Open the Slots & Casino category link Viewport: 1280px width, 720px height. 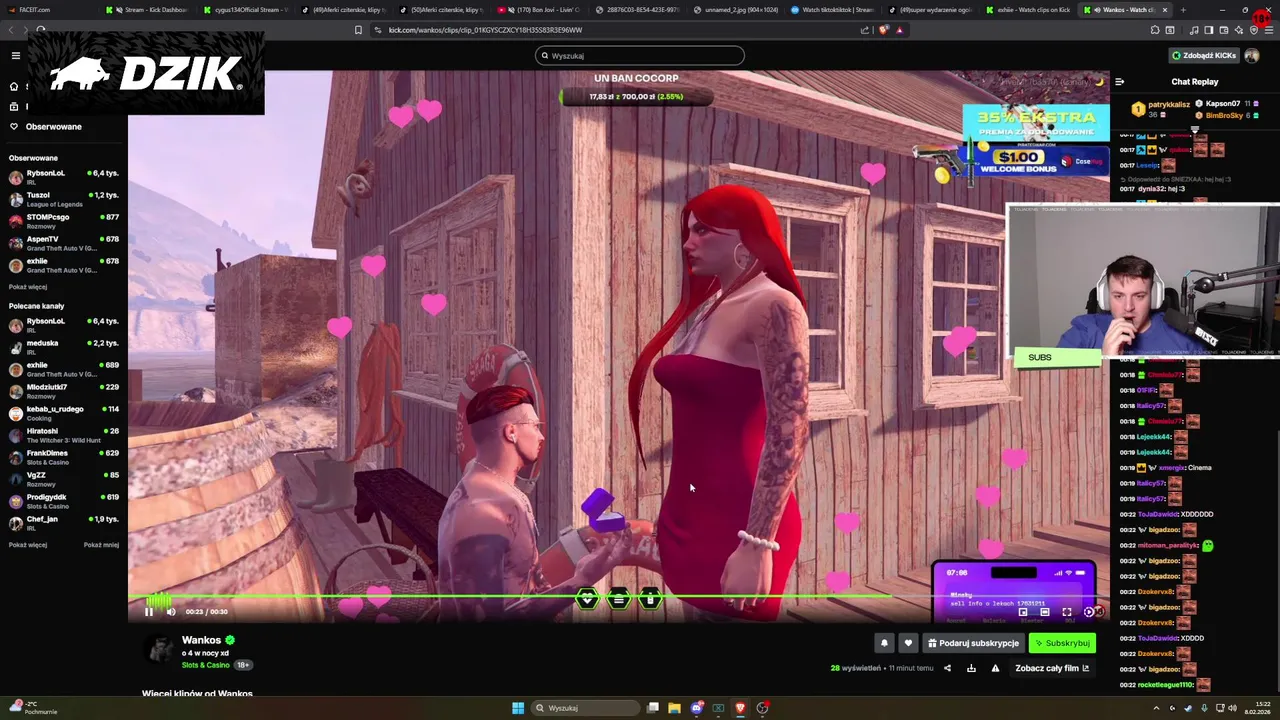point(206,665)
